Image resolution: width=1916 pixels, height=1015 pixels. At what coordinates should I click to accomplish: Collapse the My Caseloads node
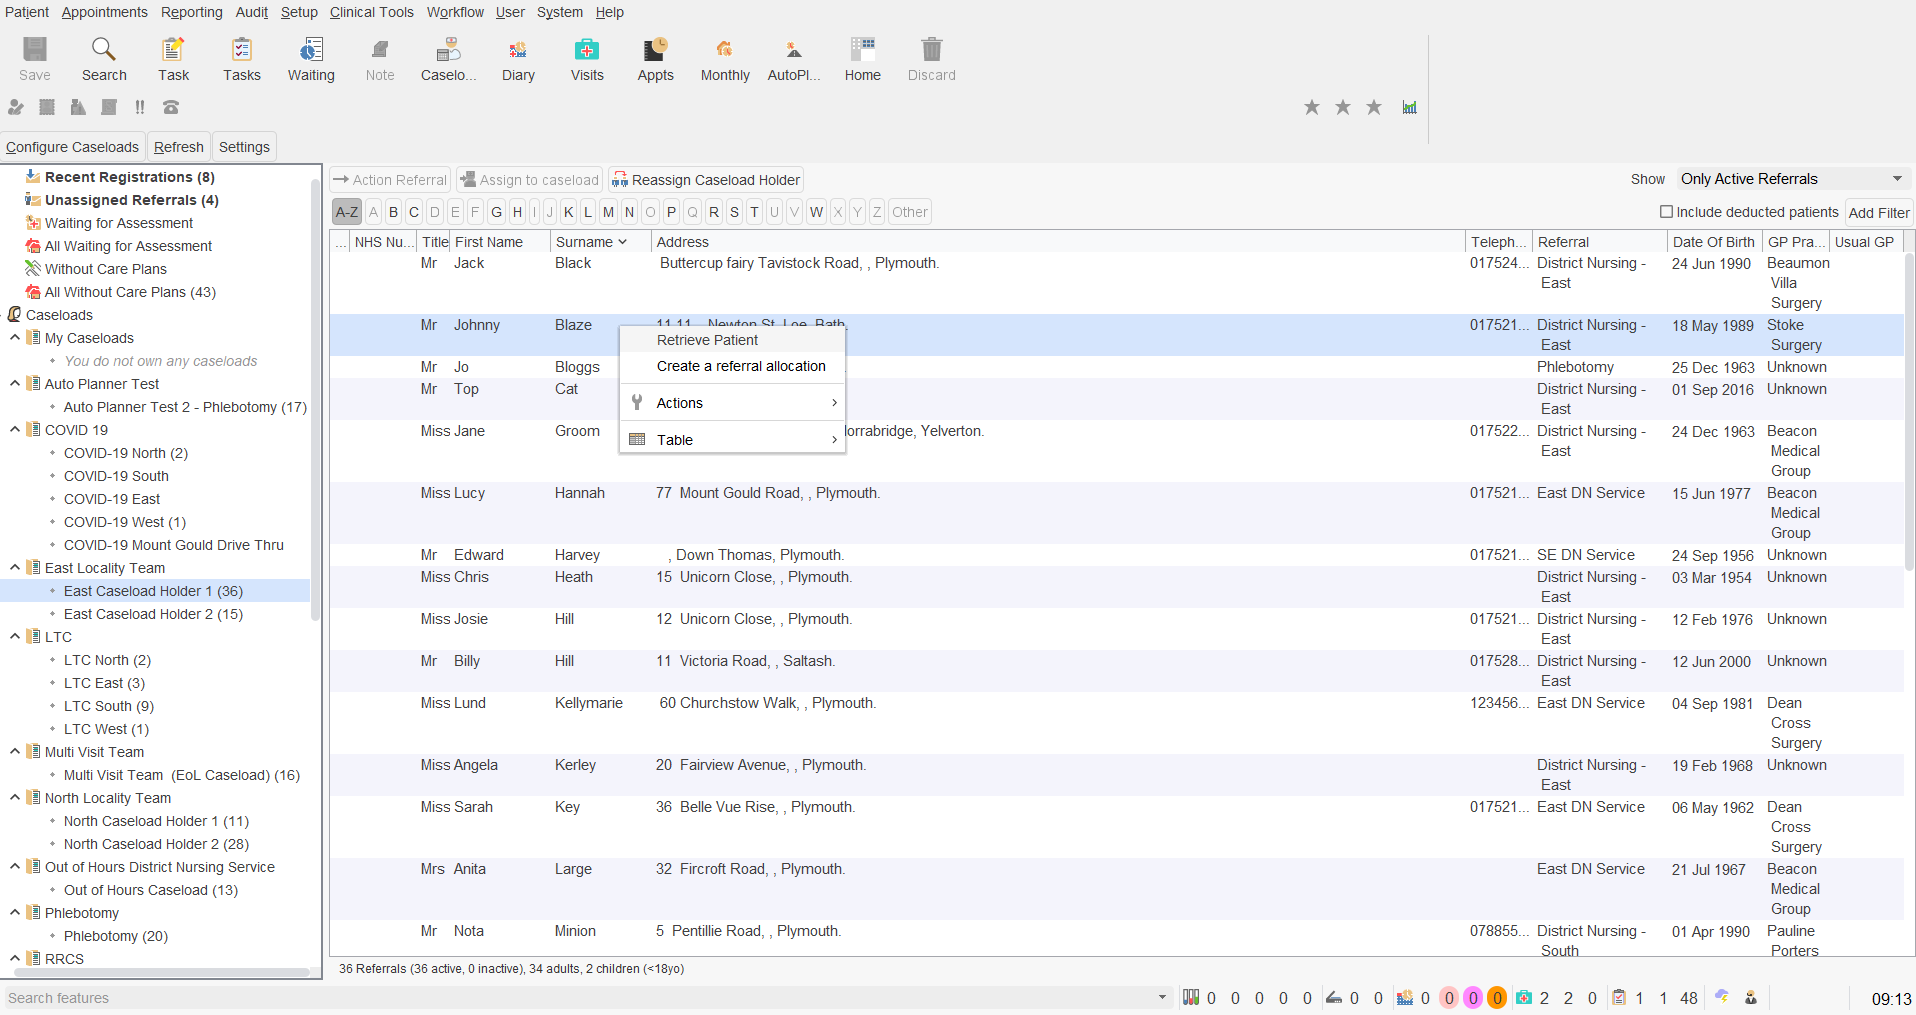point(15,338)
